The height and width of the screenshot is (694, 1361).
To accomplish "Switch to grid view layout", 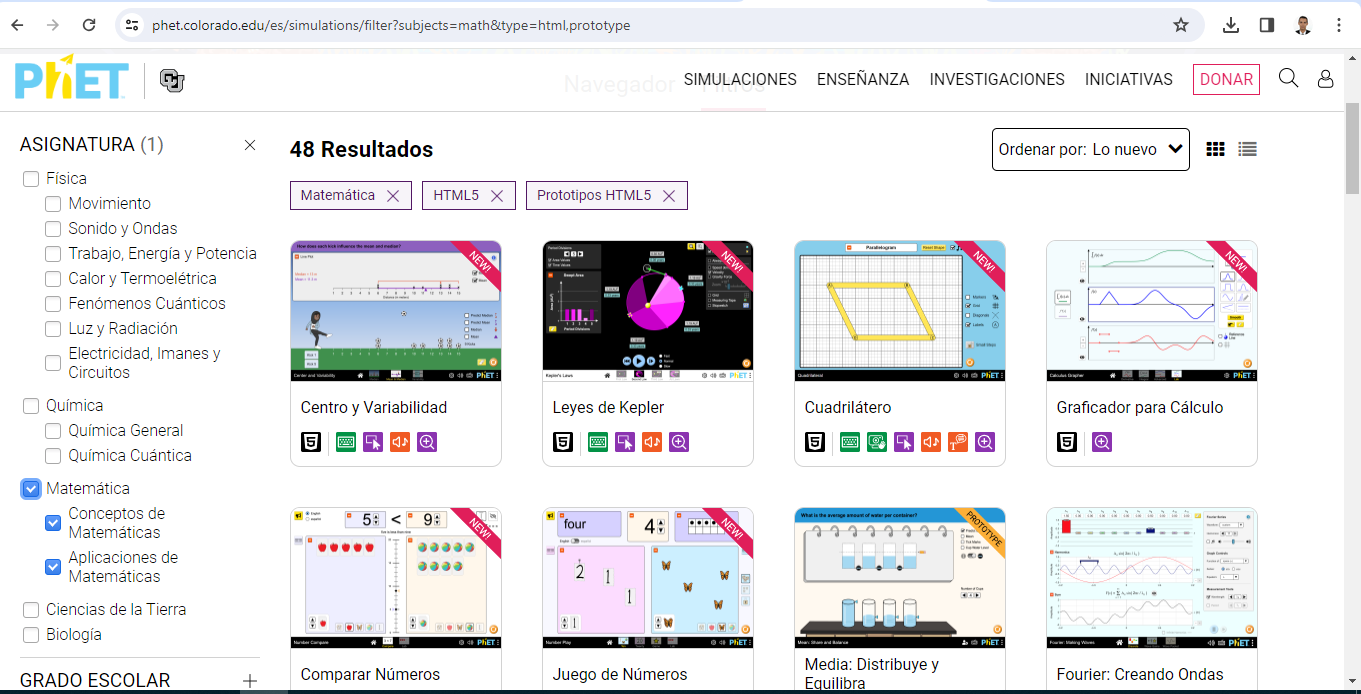I will [1215, 149].
